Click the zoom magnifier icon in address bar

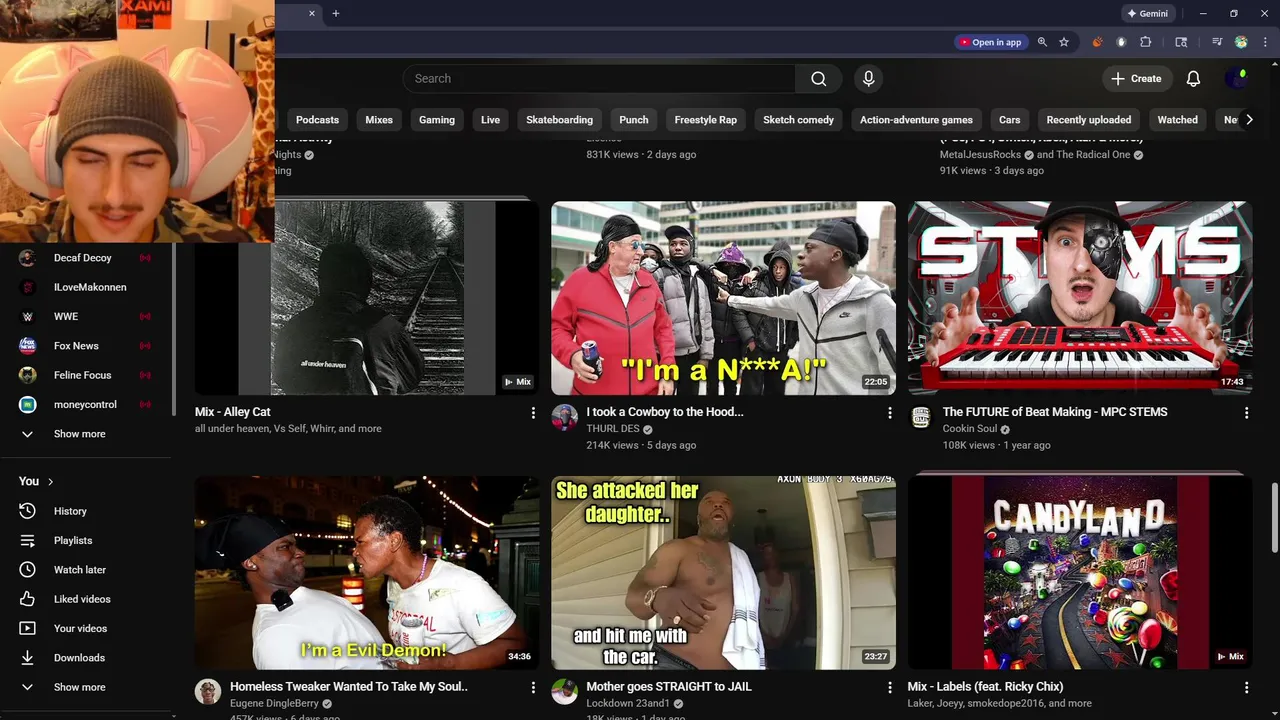point(1042,42)
